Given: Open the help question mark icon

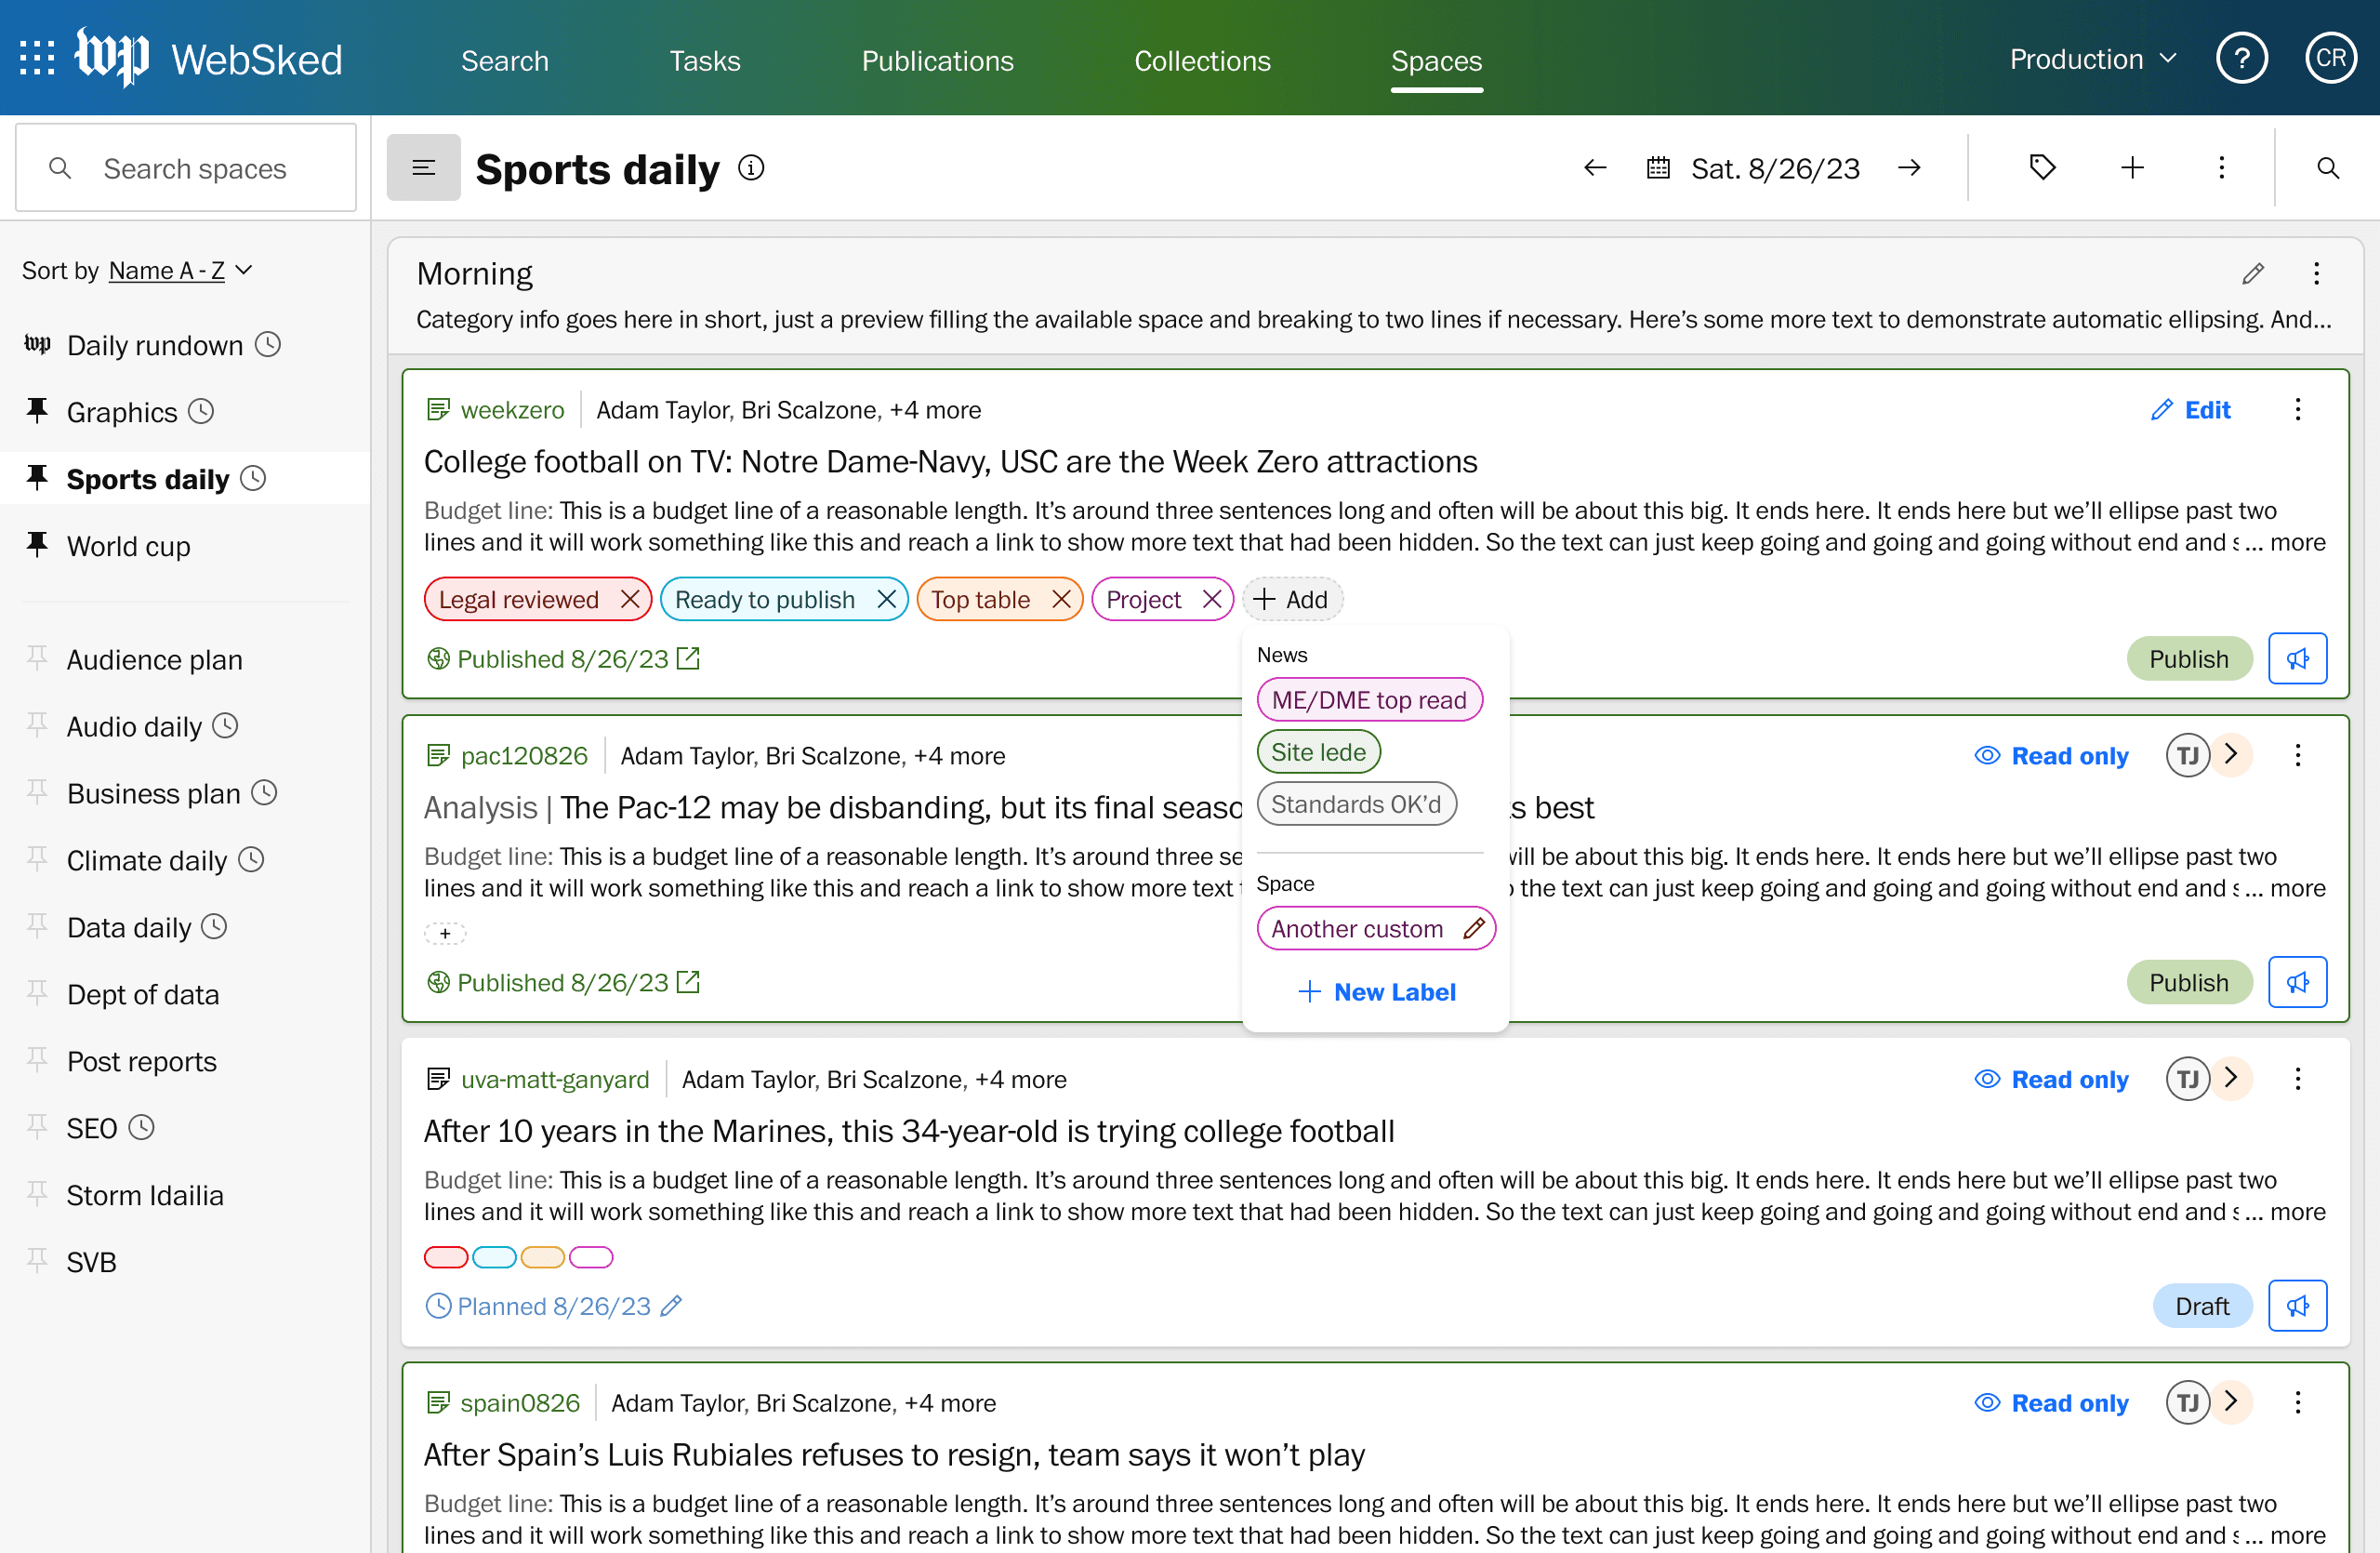Looking at the screenshot, I should (2242, 59).
